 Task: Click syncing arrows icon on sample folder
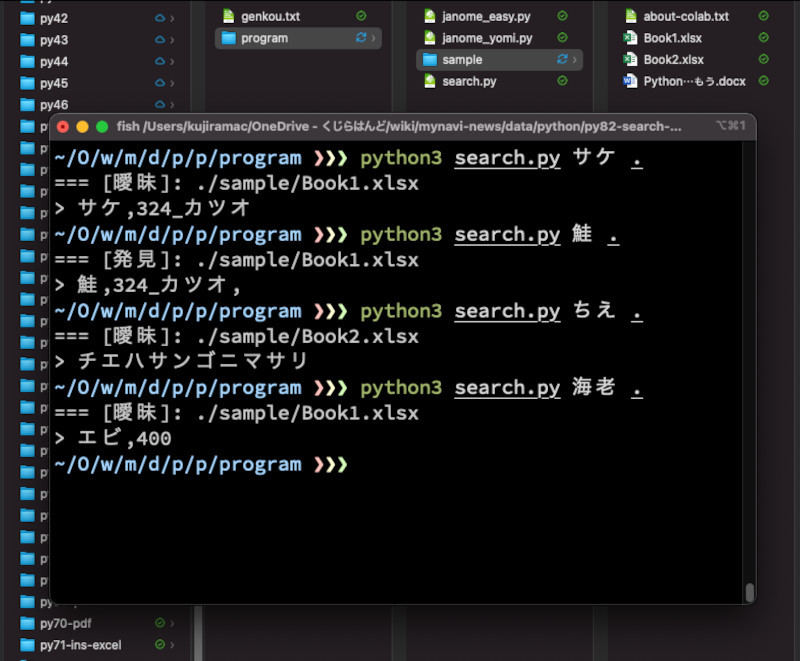coord(562,59)
